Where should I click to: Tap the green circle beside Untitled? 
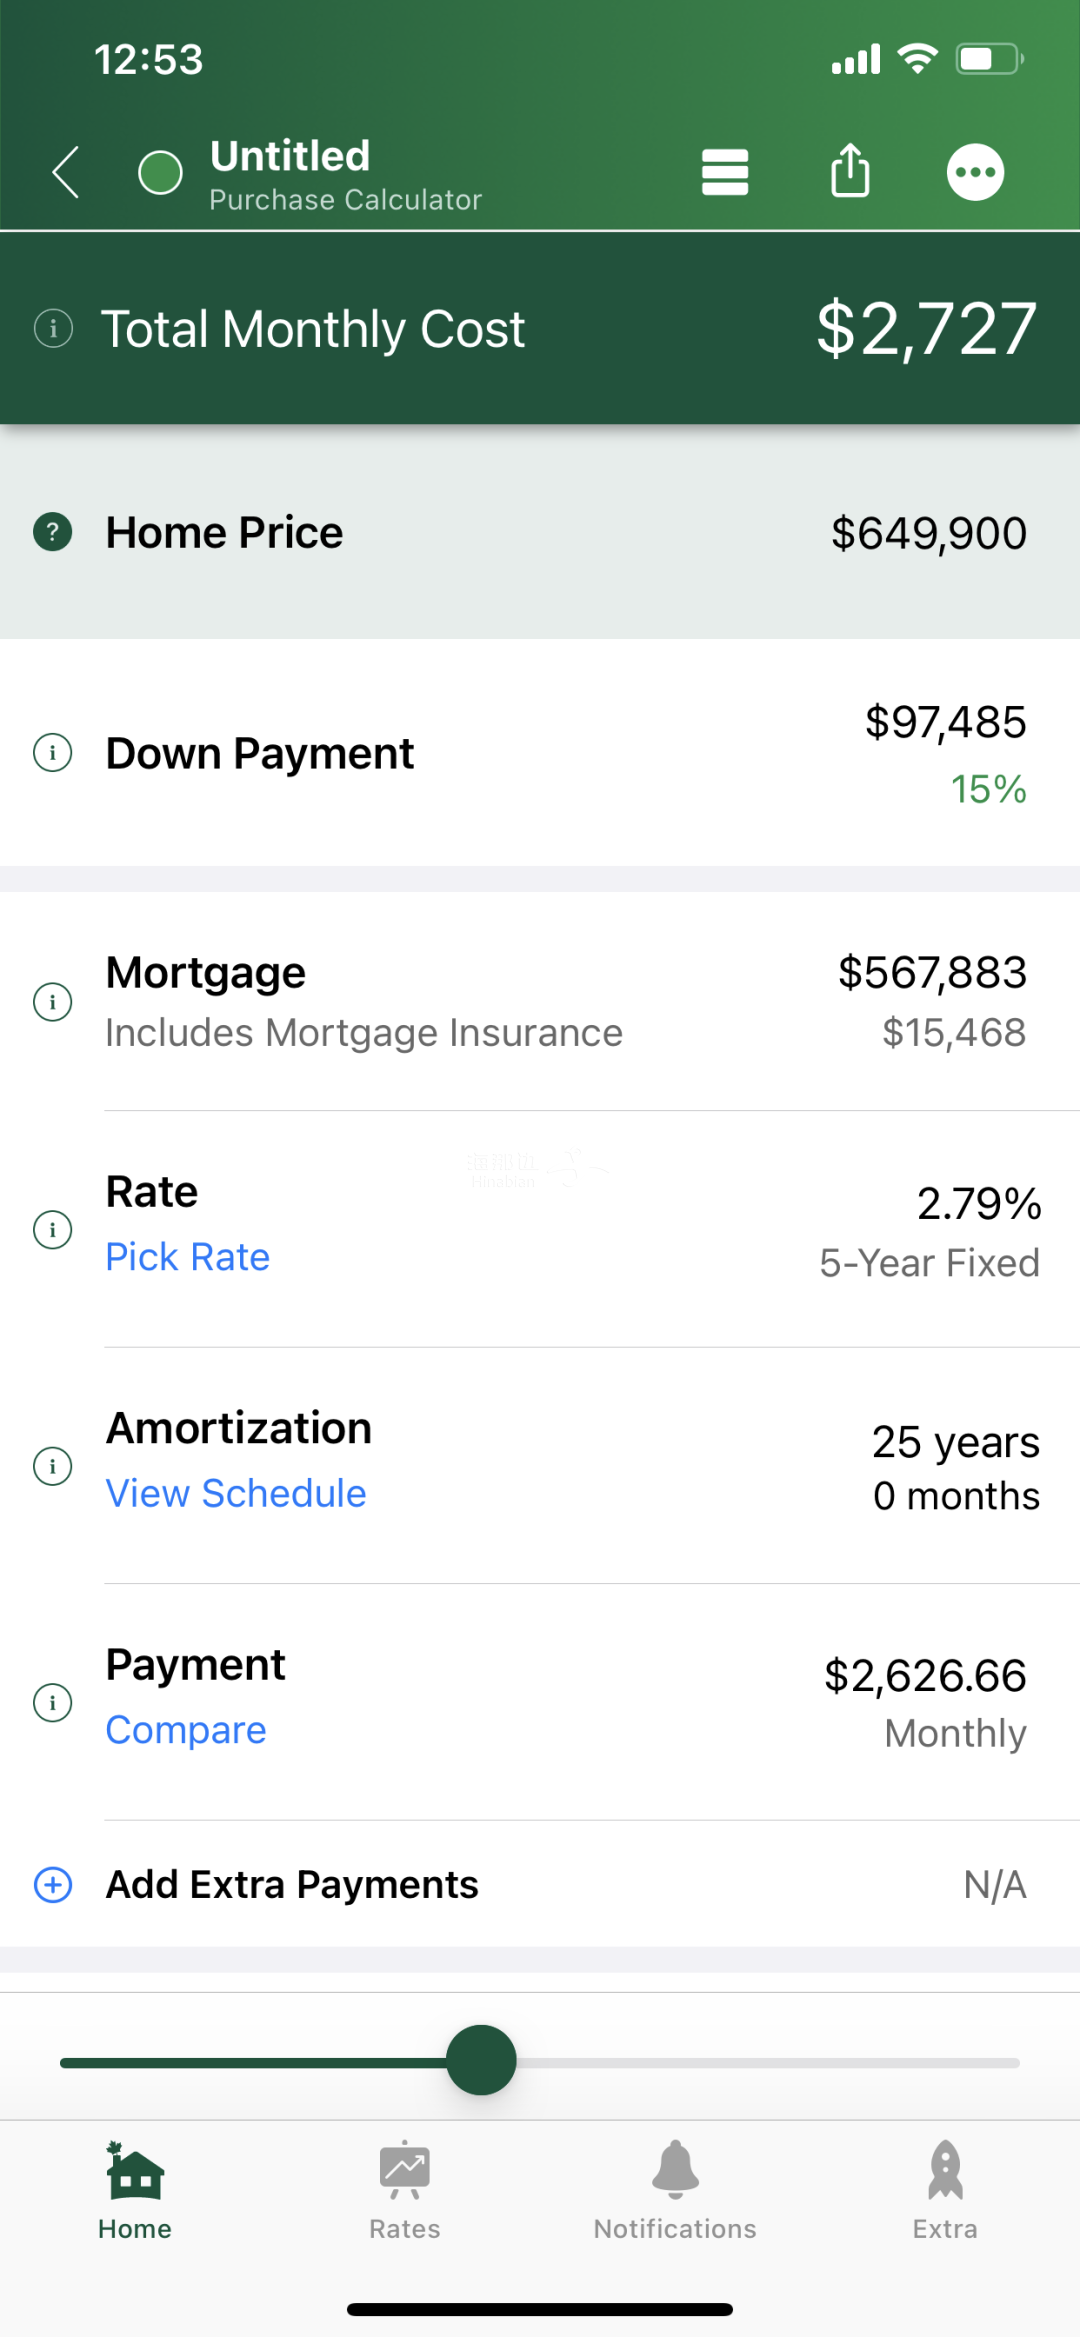tap(160, 172)
